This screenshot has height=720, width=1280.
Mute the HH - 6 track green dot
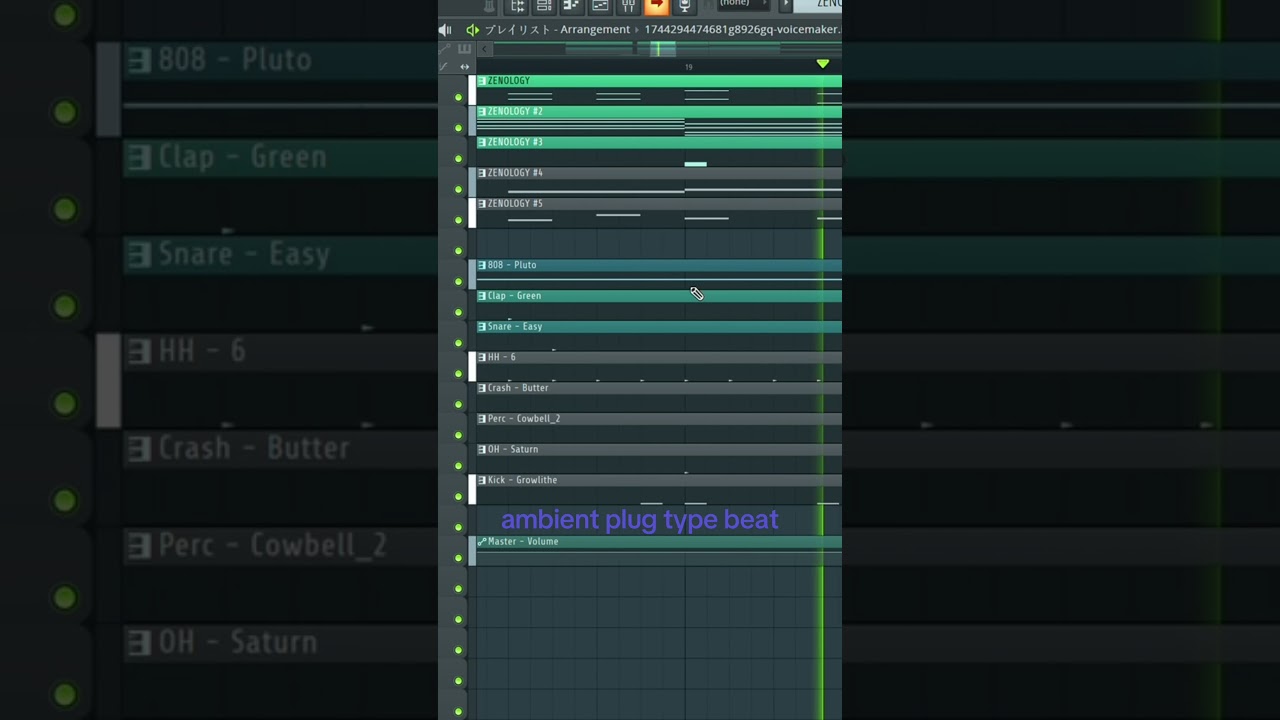point(458,373)
